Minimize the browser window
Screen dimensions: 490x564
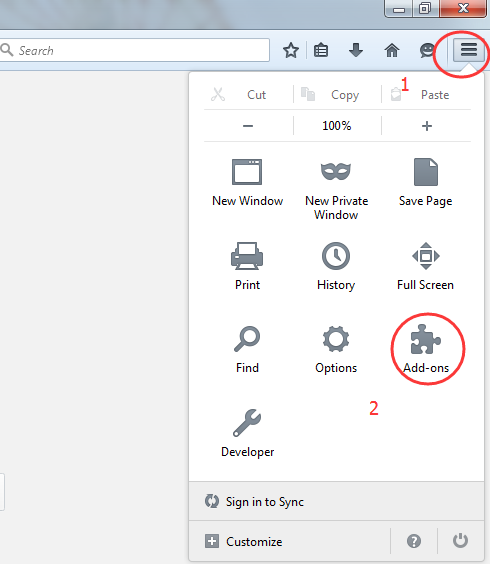pyautogui.click(x=398, y=9)
